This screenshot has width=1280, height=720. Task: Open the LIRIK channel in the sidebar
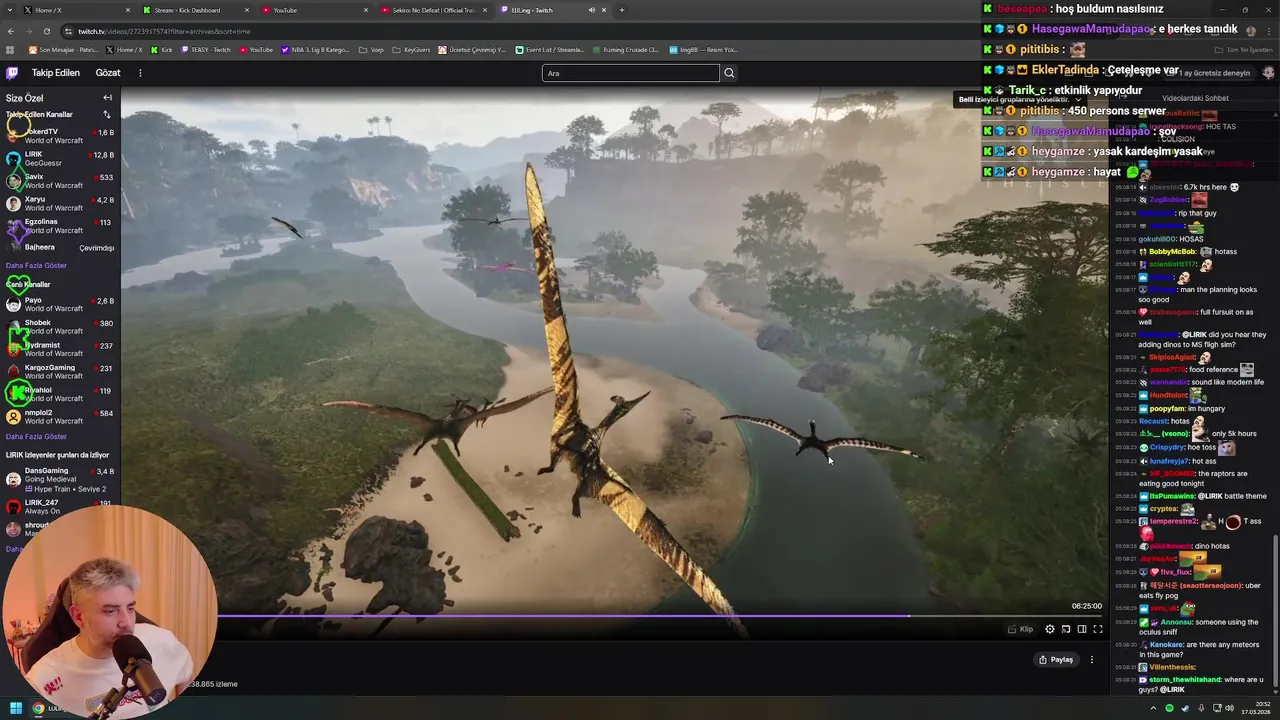pos(60,158)
